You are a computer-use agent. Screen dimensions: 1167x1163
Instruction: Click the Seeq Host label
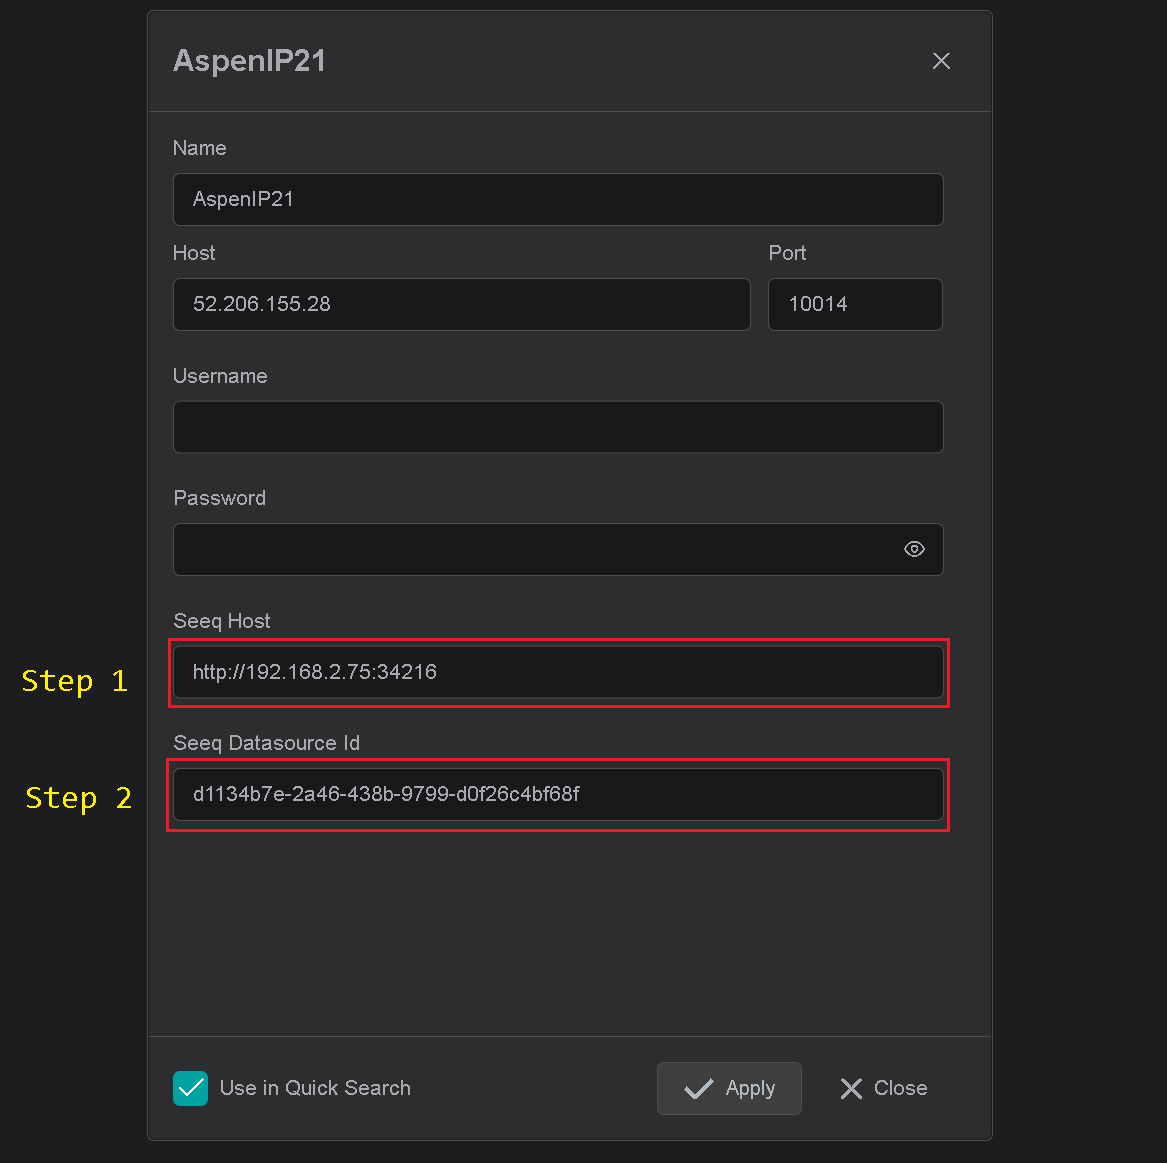tap(222, 621)
